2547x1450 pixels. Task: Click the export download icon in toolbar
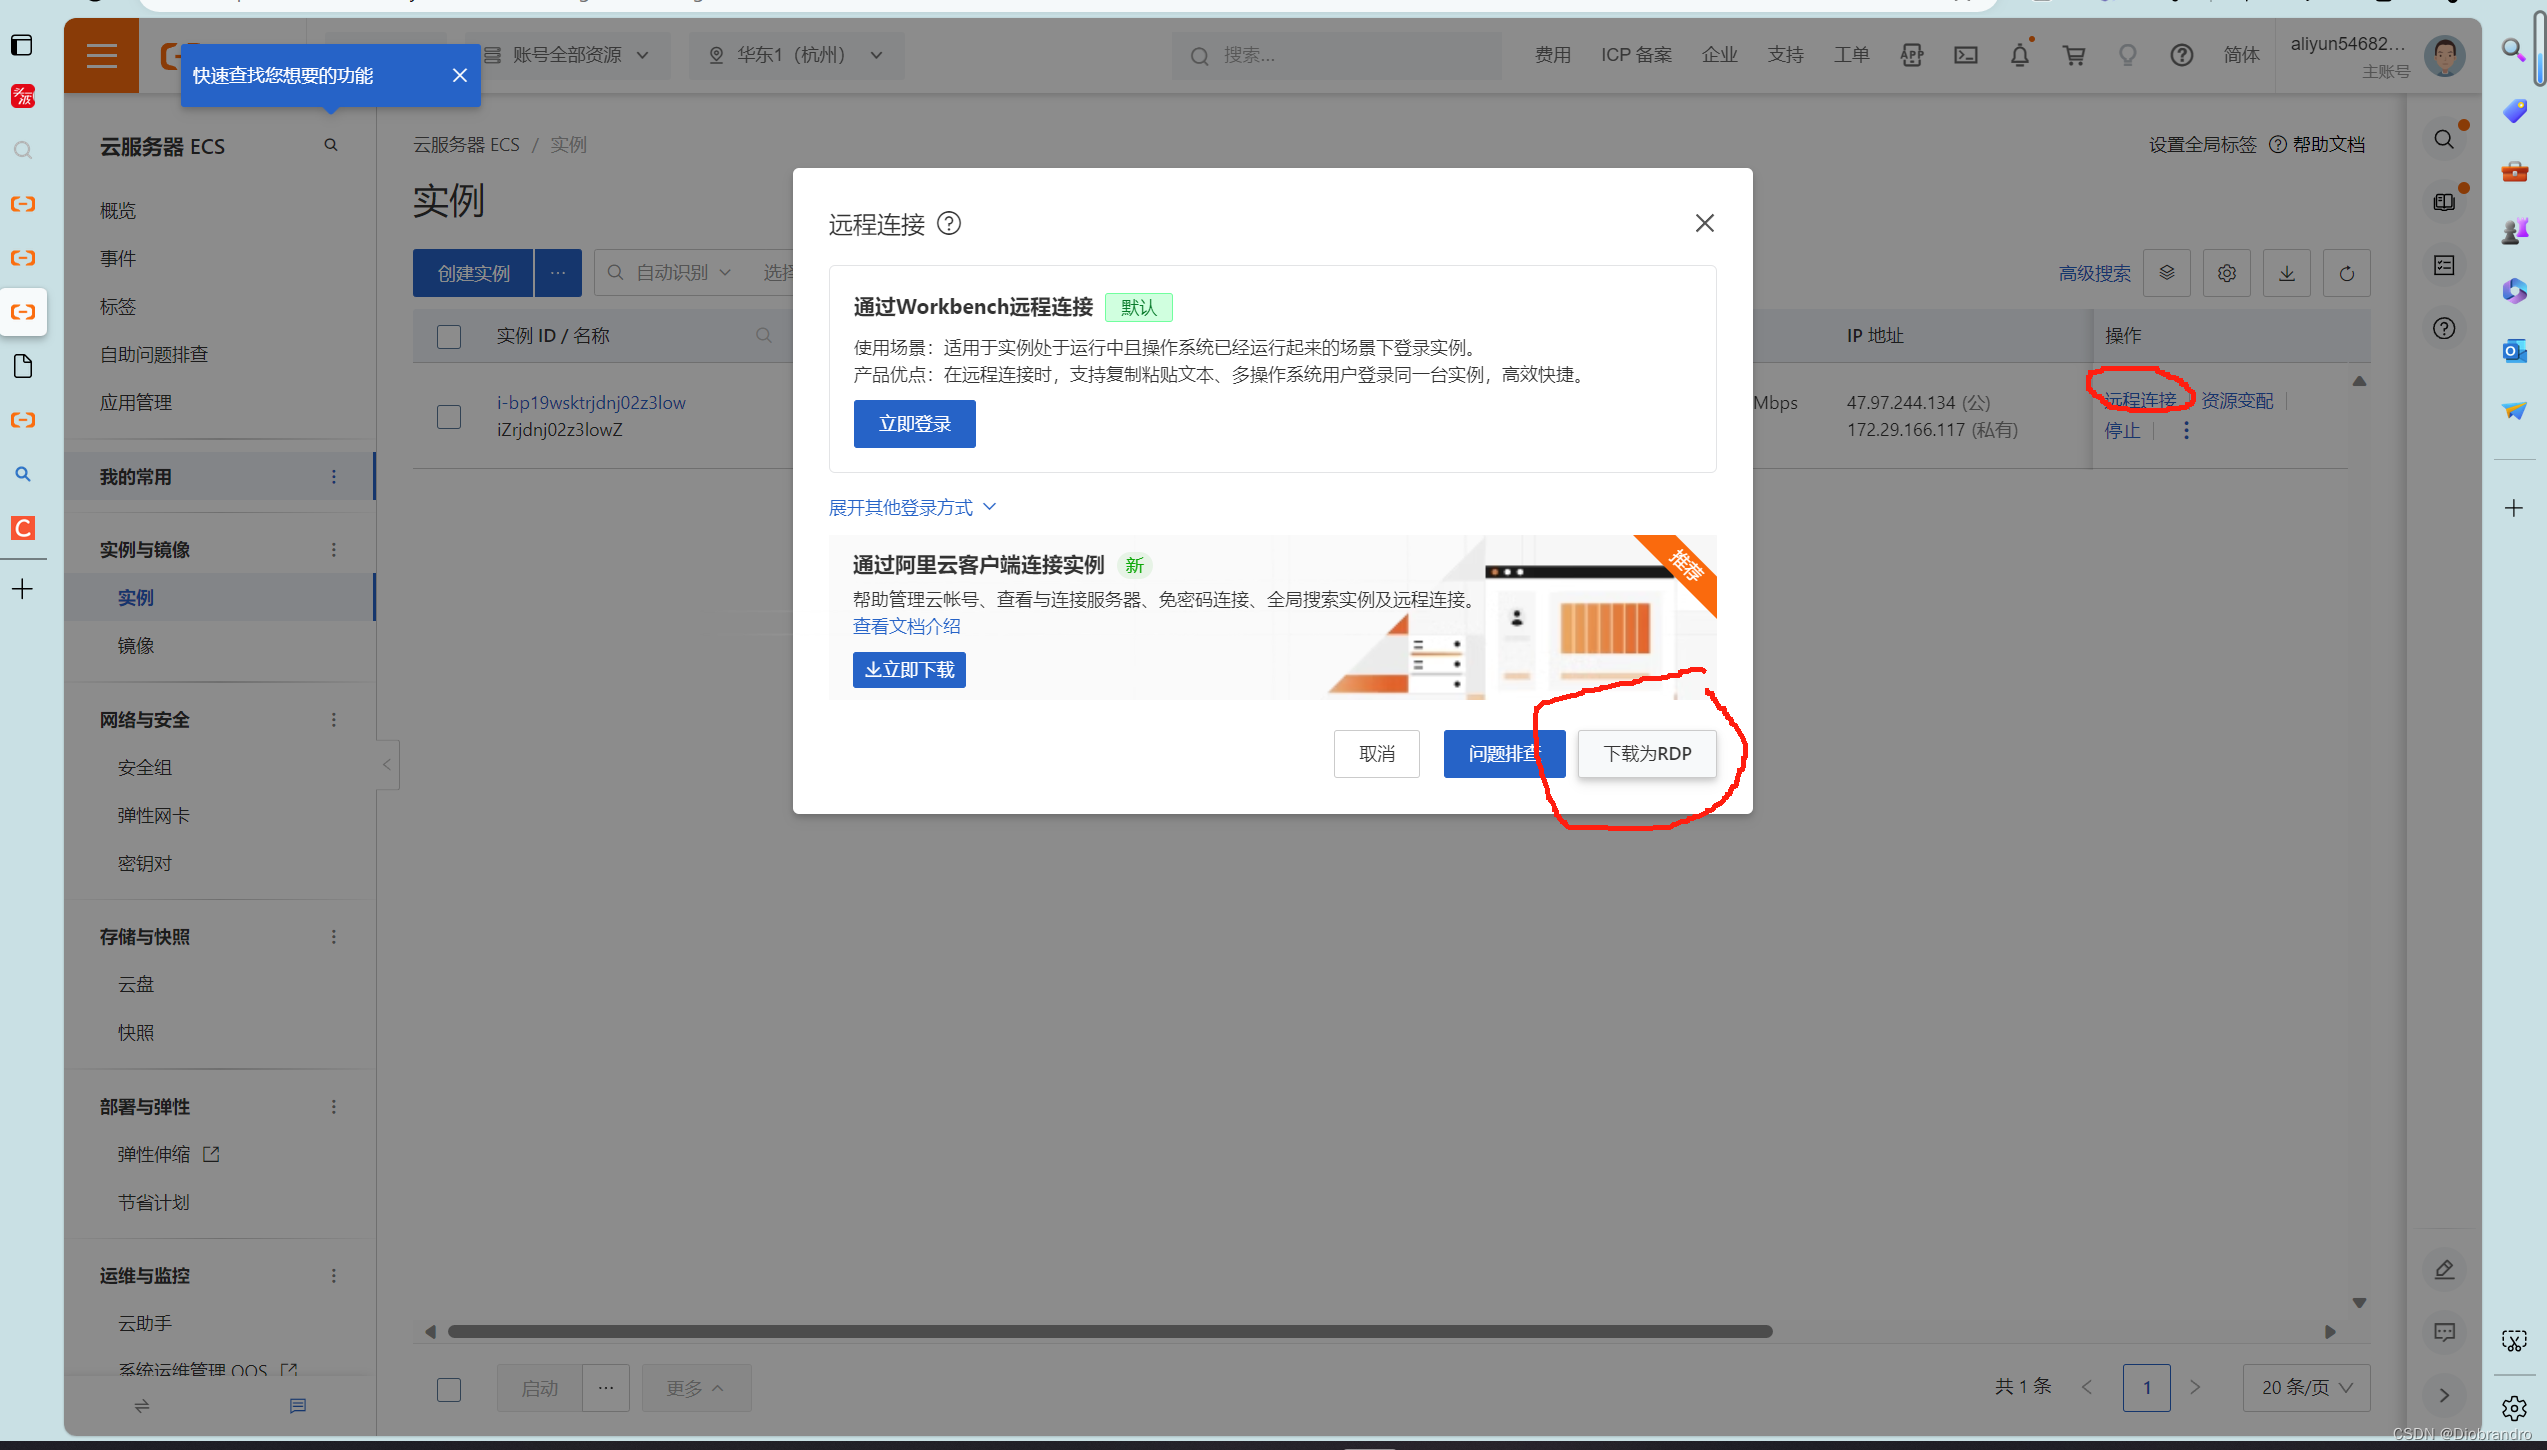2286,273
